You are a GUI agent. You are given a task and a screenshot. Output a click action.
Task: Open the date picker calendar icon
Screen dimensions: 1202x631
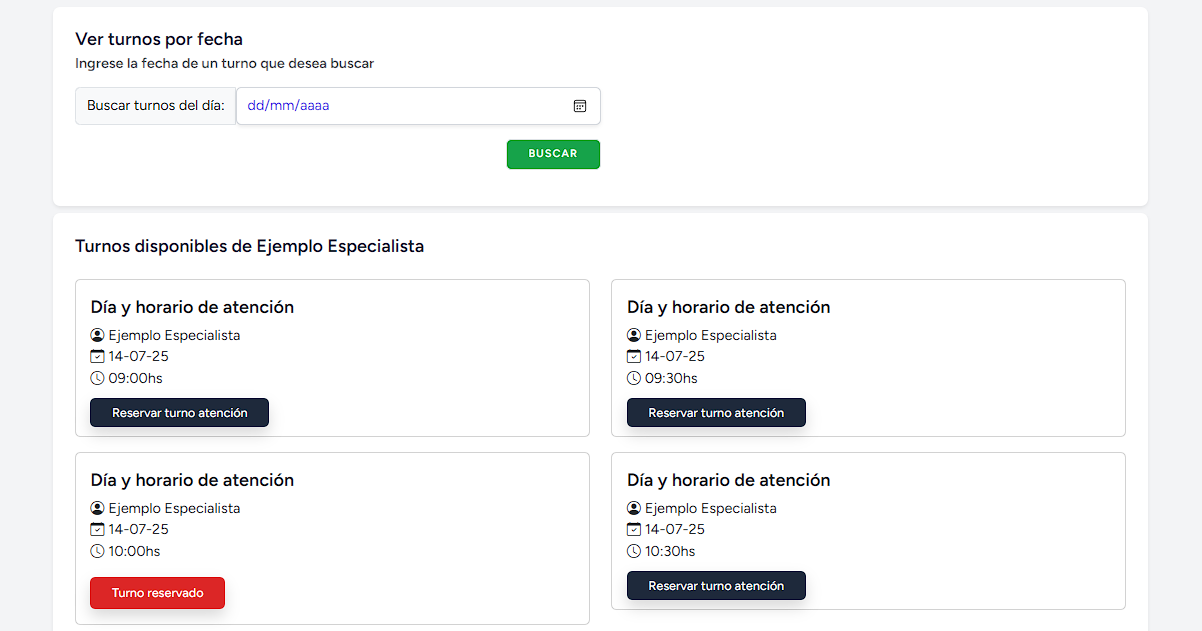tap(580, 106)
